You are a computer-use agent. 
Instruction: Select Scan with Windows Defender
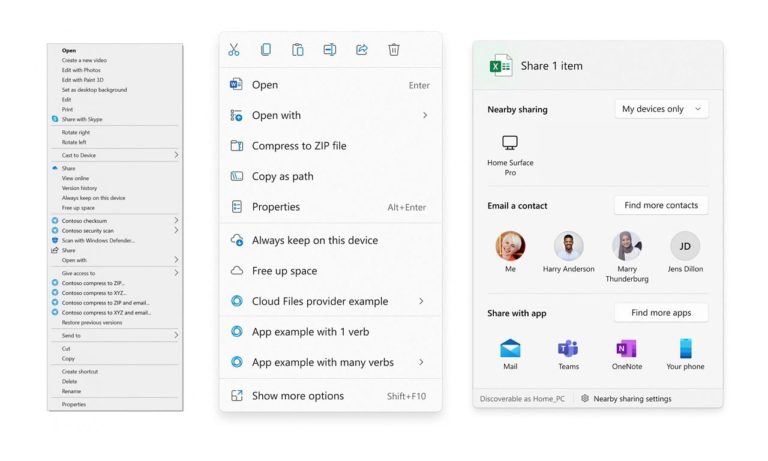click(97, 240)
